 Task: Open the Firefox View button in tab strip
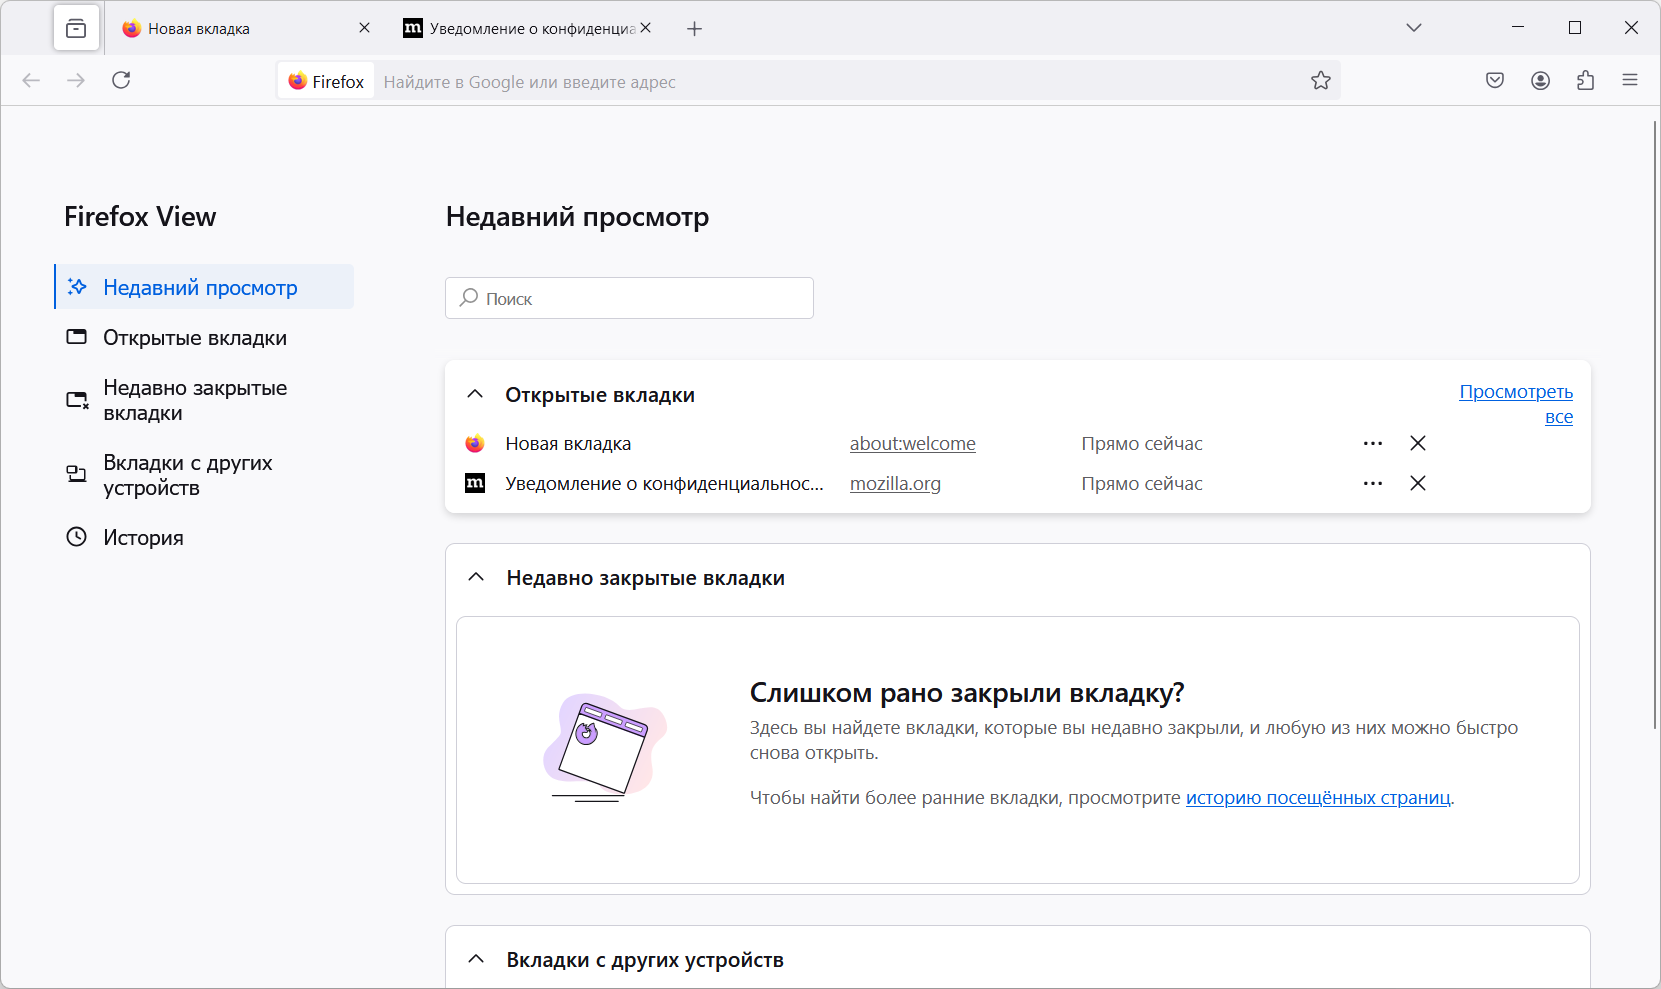76,29
